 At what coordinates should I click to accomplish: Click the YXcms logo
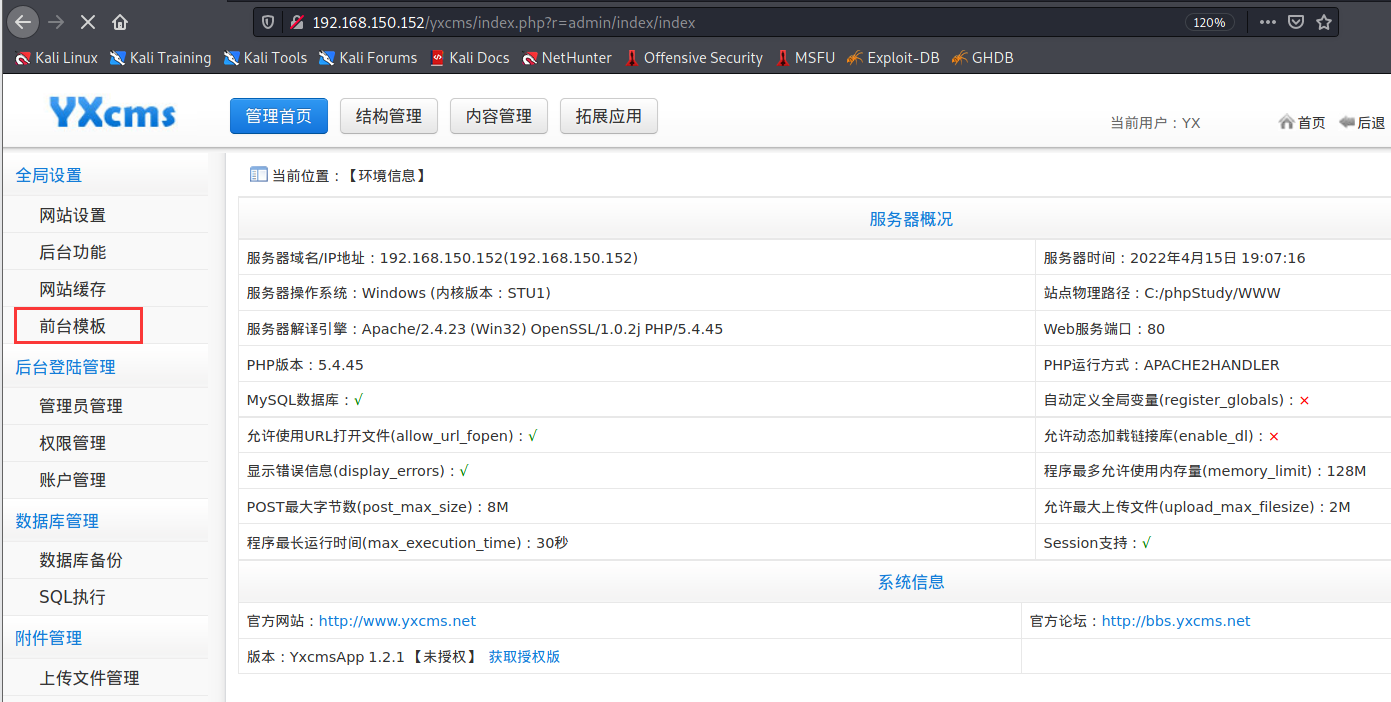point(113,113)
